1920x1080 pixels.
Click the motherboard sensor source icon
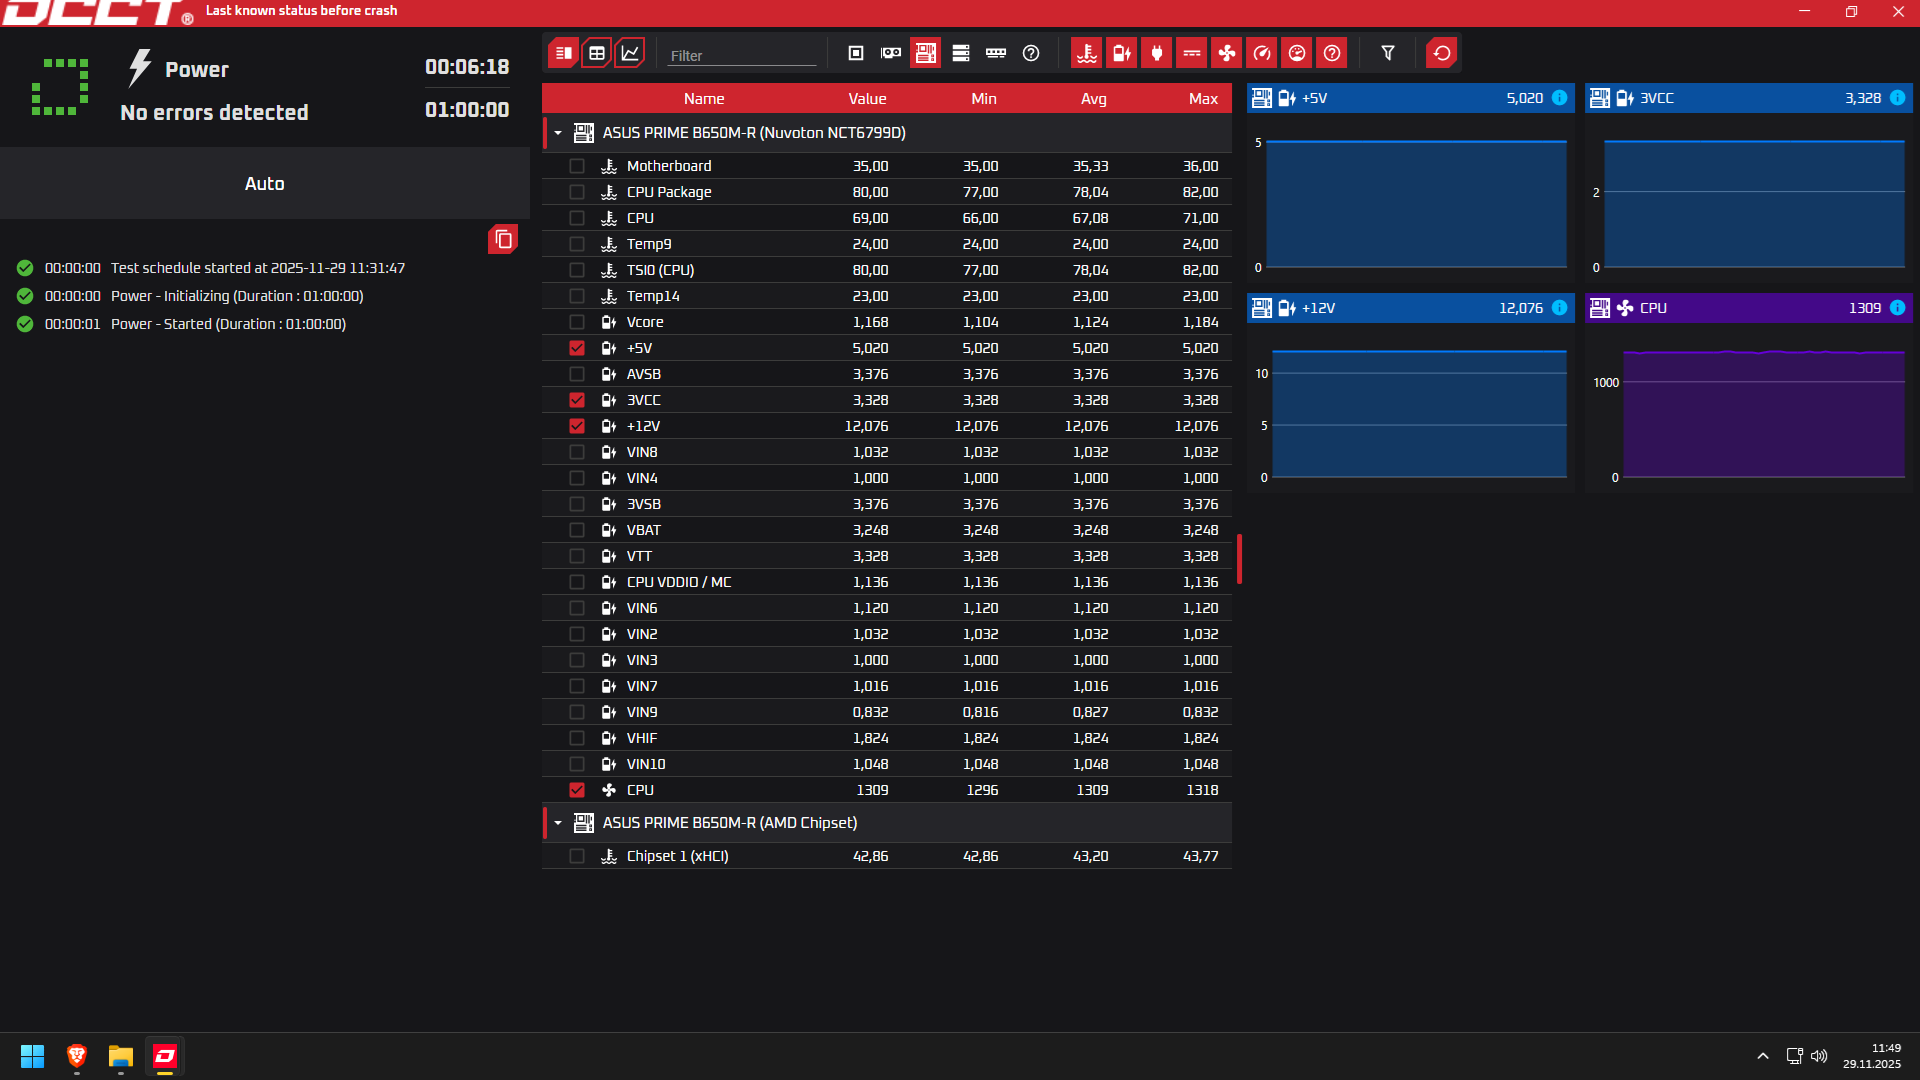[926, 53]
